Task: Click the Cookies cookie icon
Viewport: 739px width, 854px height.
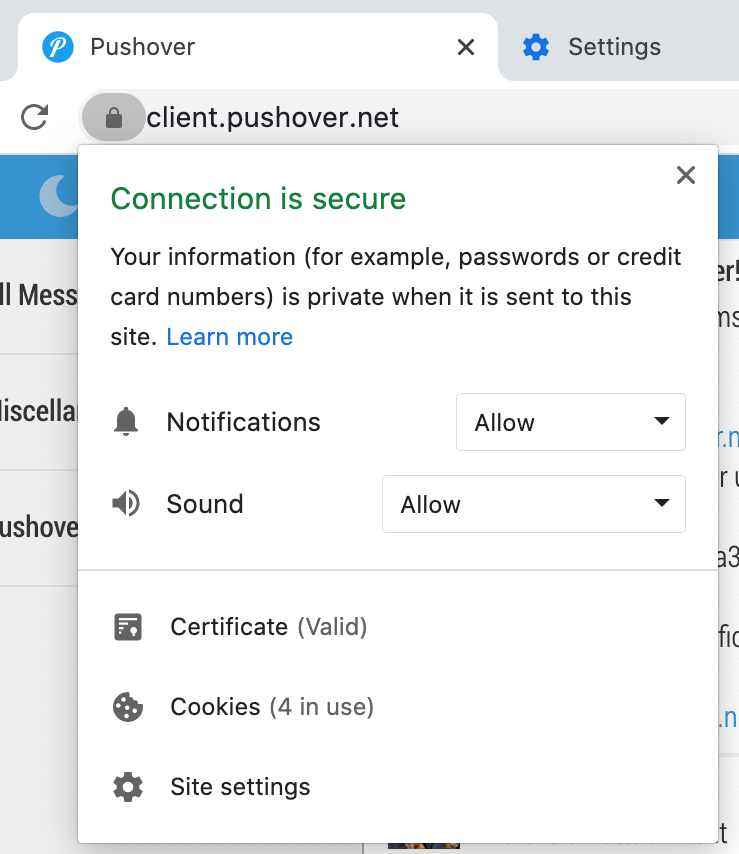Action: (128, 707)
